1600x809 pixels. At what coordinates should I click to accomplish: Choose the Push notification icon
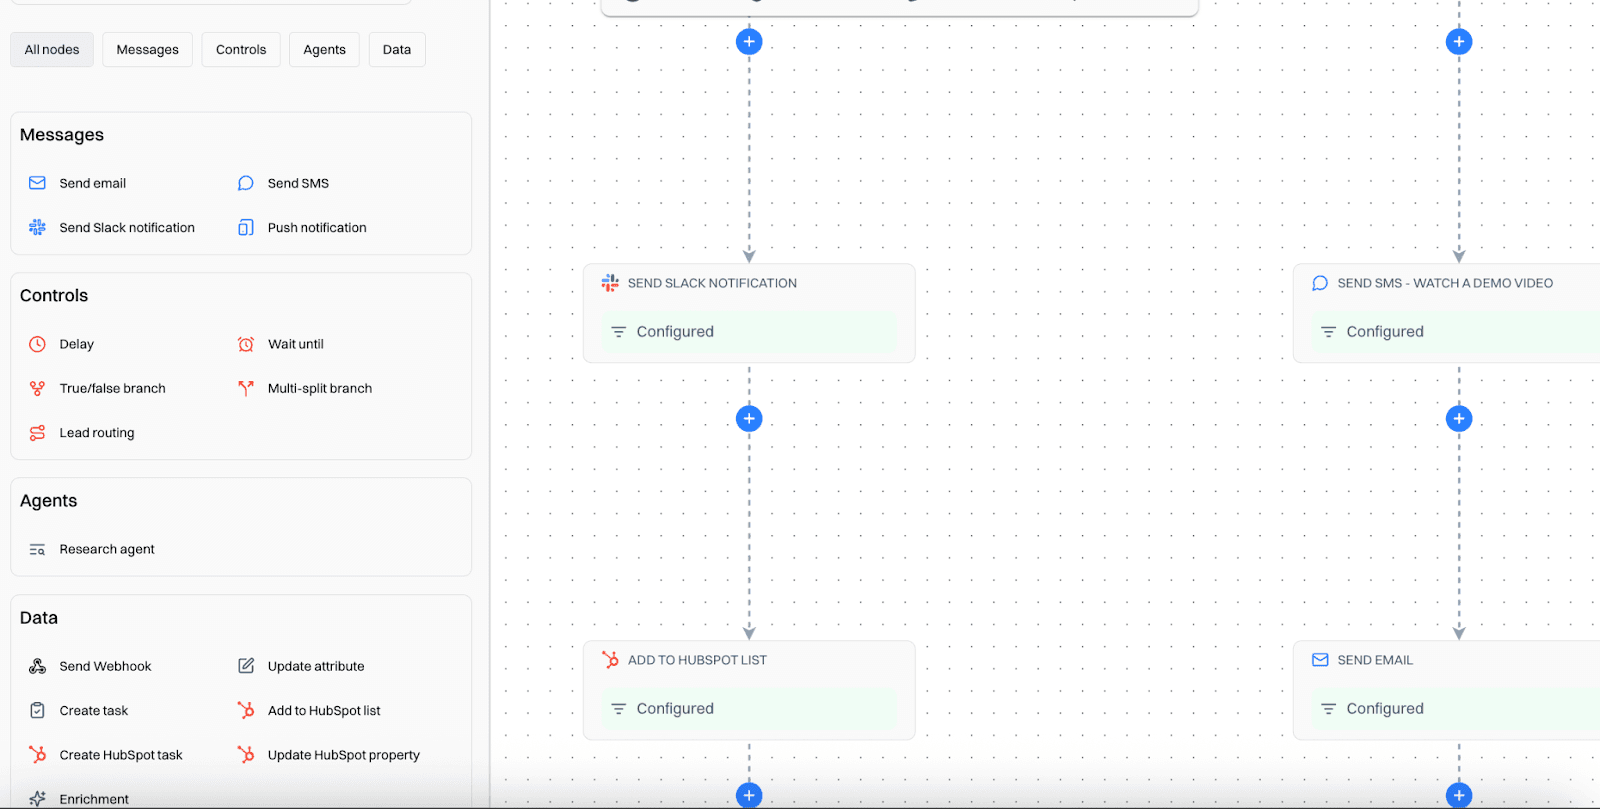pos(246,228)
